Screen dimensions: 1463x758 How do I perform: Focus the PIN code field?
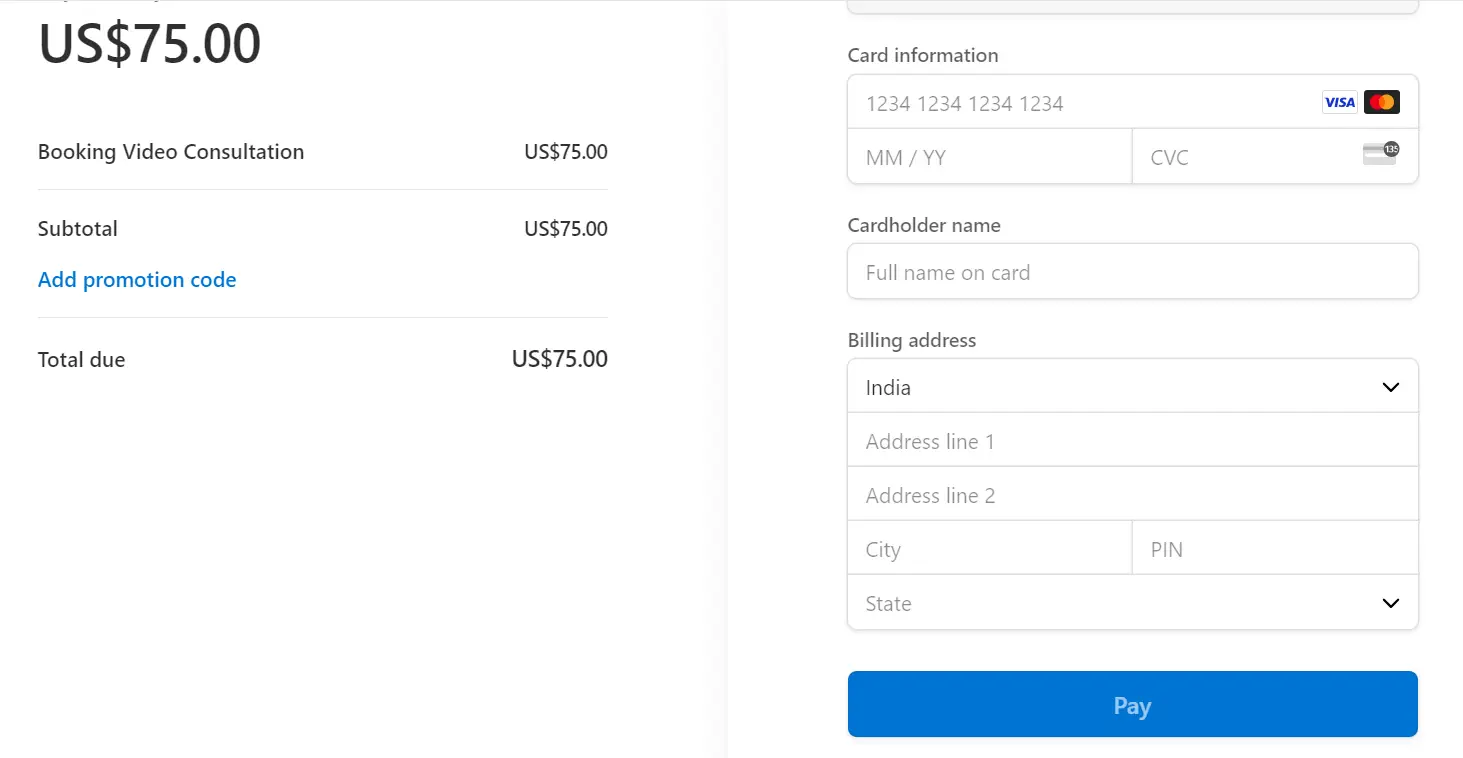pyautogui.click(x=1274, y=550)
